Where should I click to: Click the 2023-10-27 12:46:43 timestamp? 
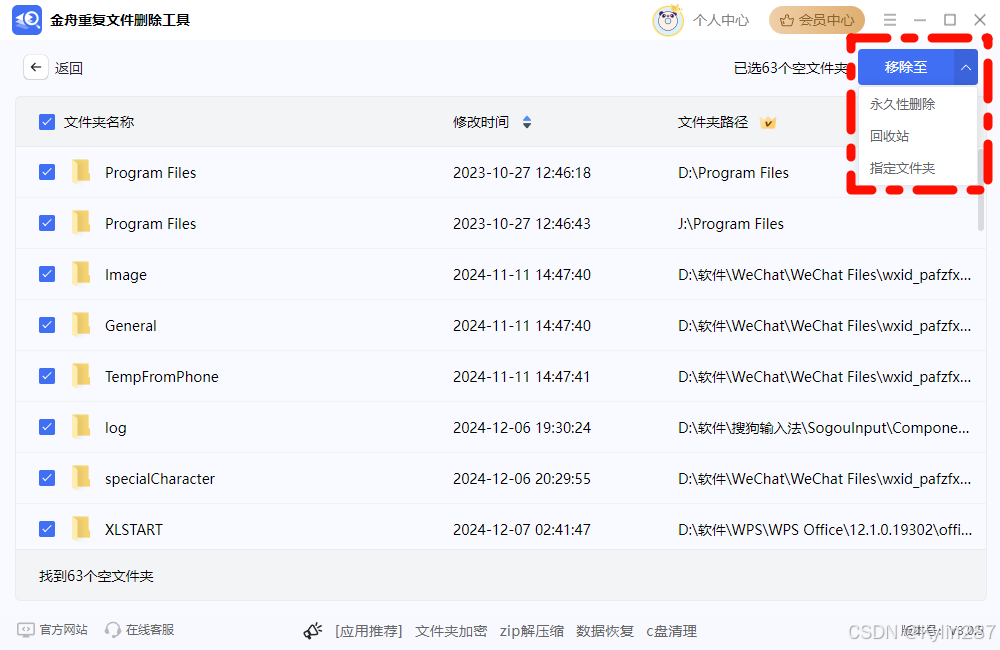522,224
